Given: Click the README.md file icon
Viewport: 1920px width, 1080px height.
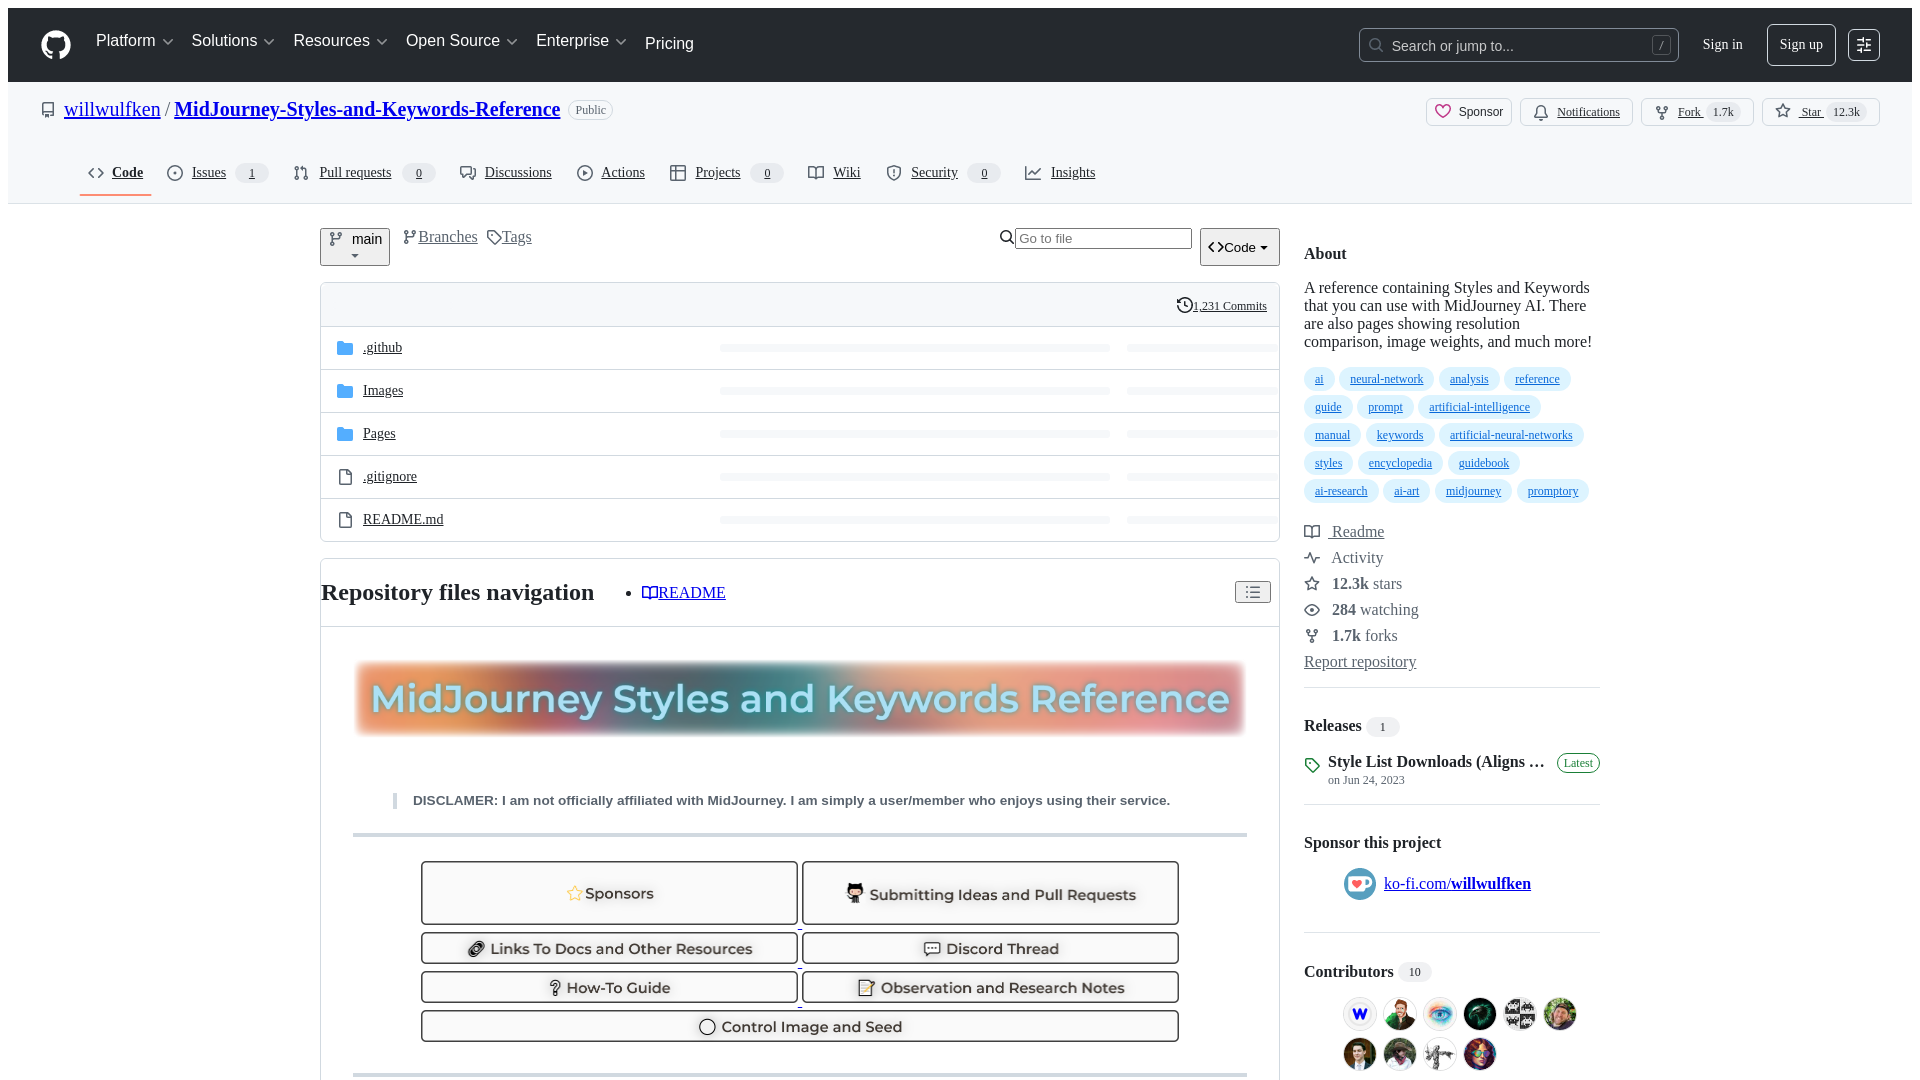Looking at the screenshot, I should click(344, 519).
